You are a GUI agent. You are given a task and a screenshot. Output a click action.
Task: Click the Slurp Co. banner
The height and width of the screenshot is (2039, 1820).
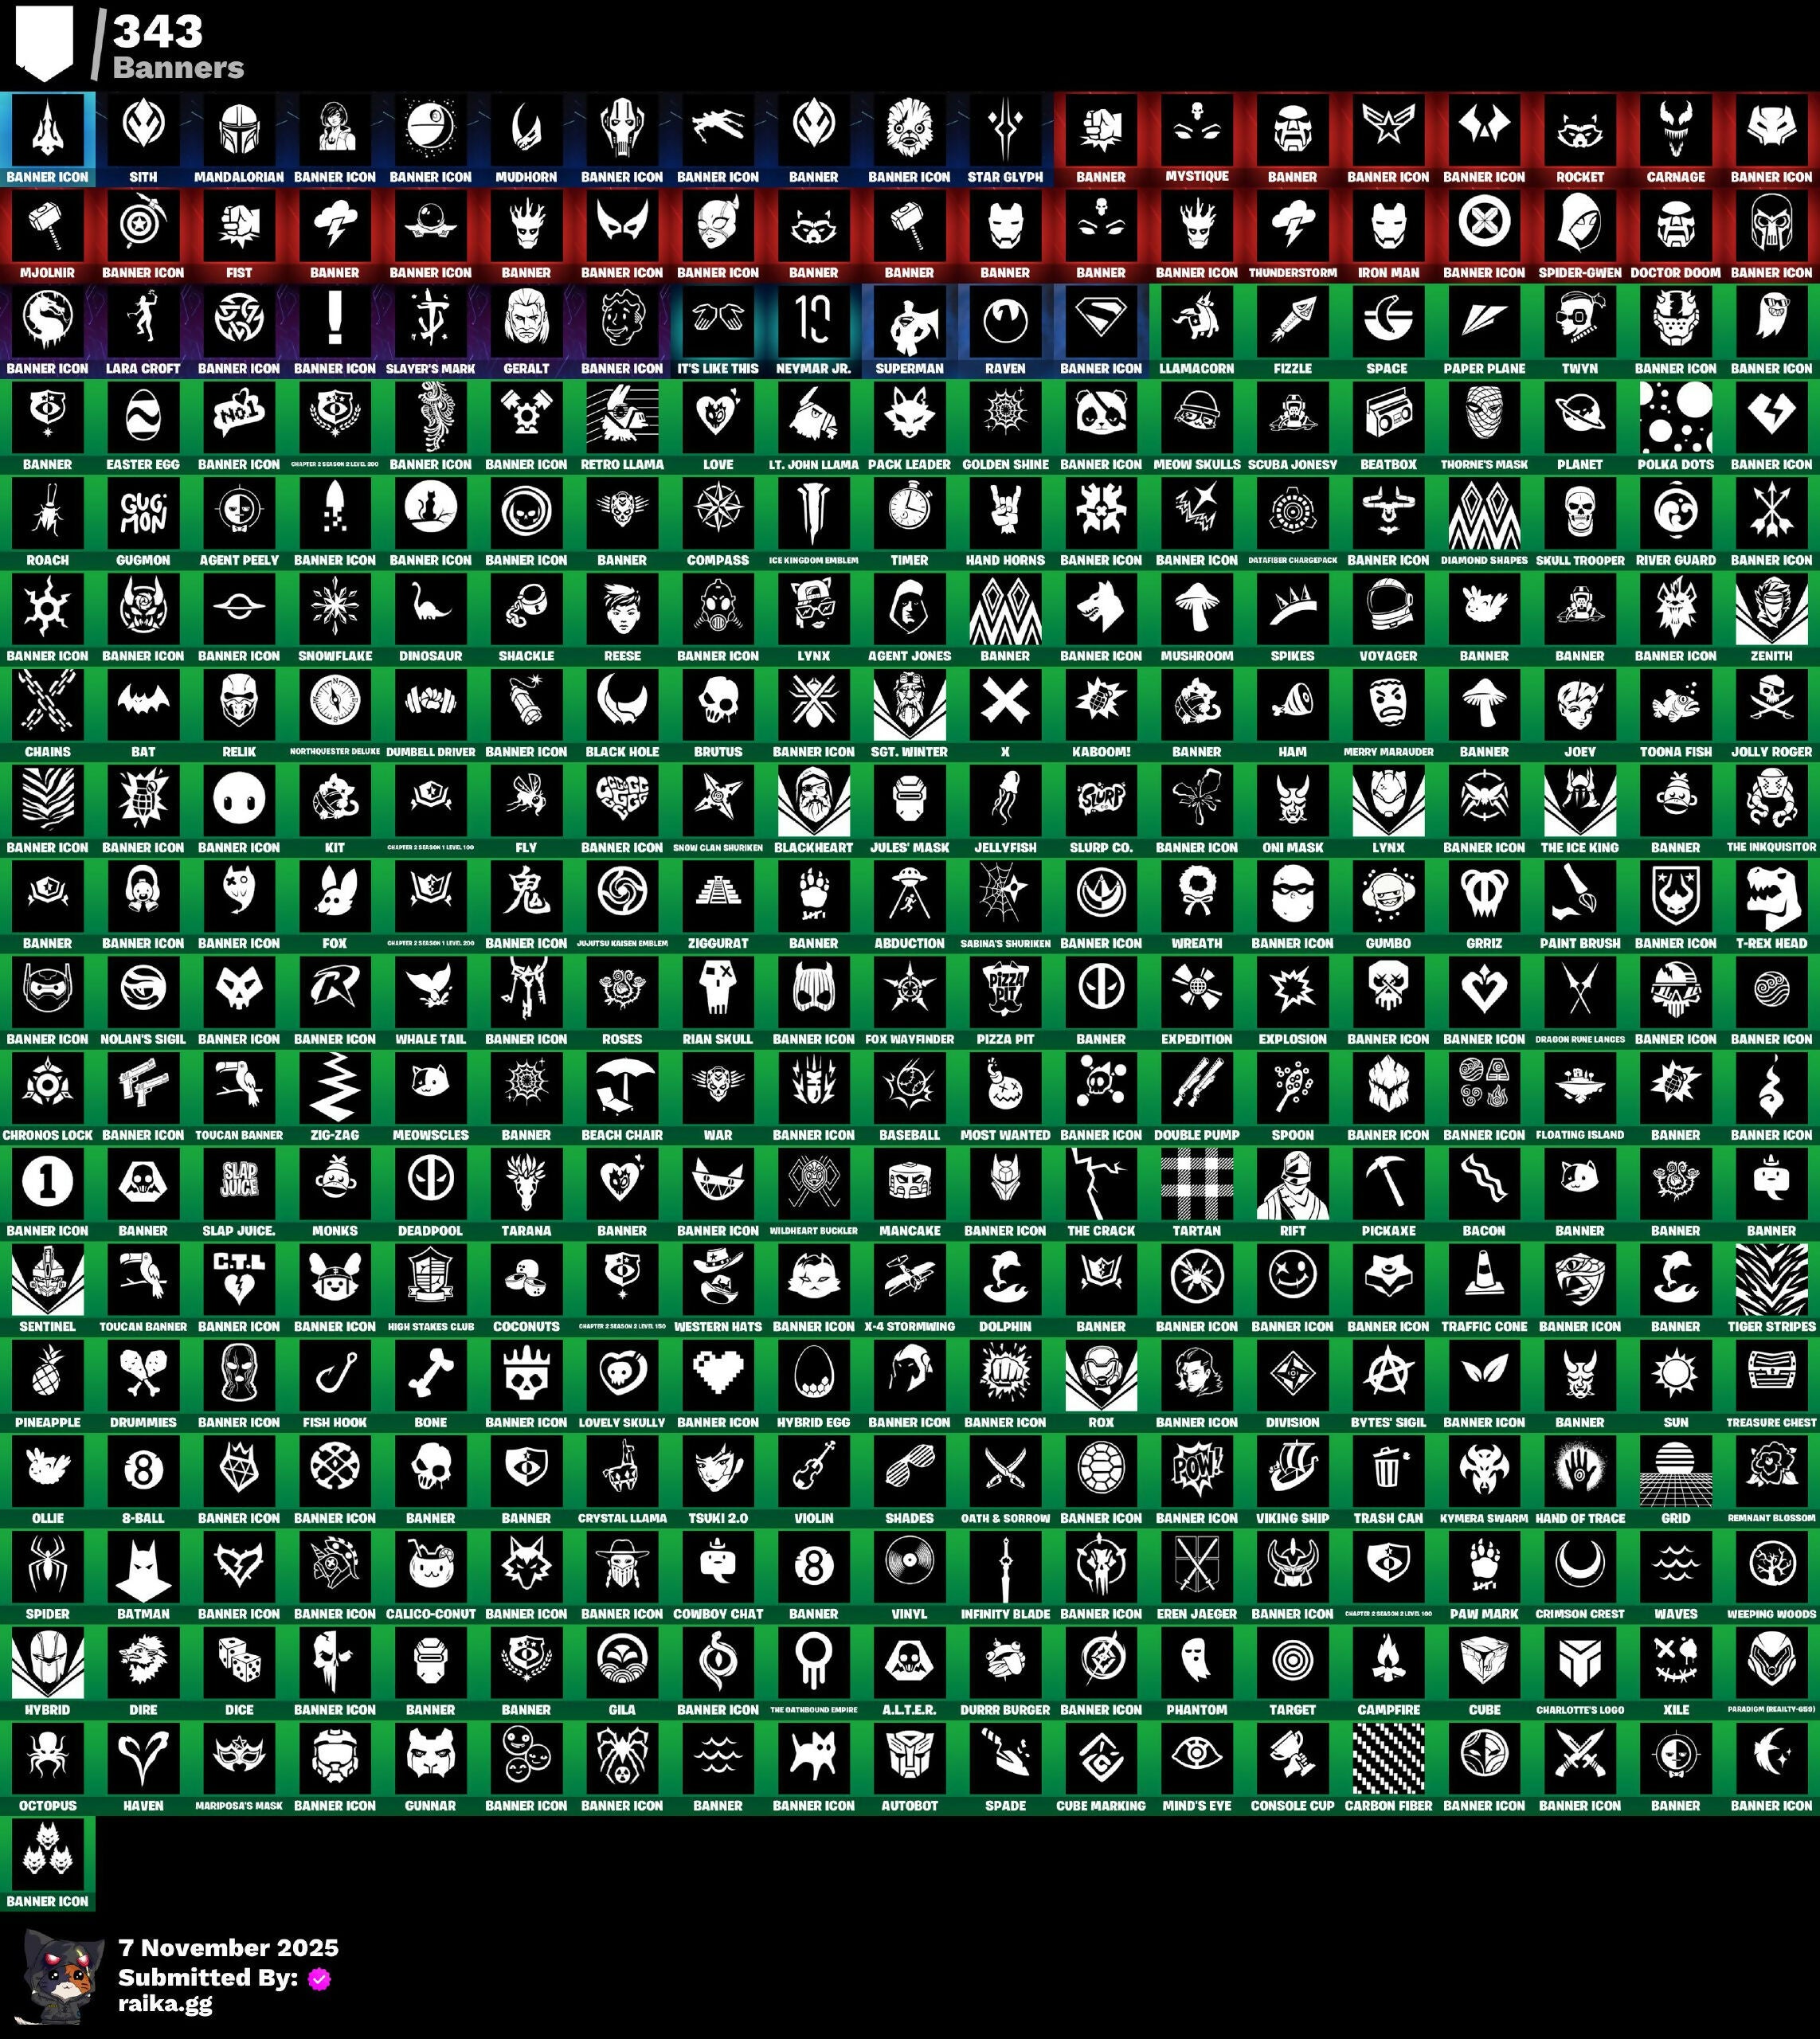click(x=1100, y=800)
